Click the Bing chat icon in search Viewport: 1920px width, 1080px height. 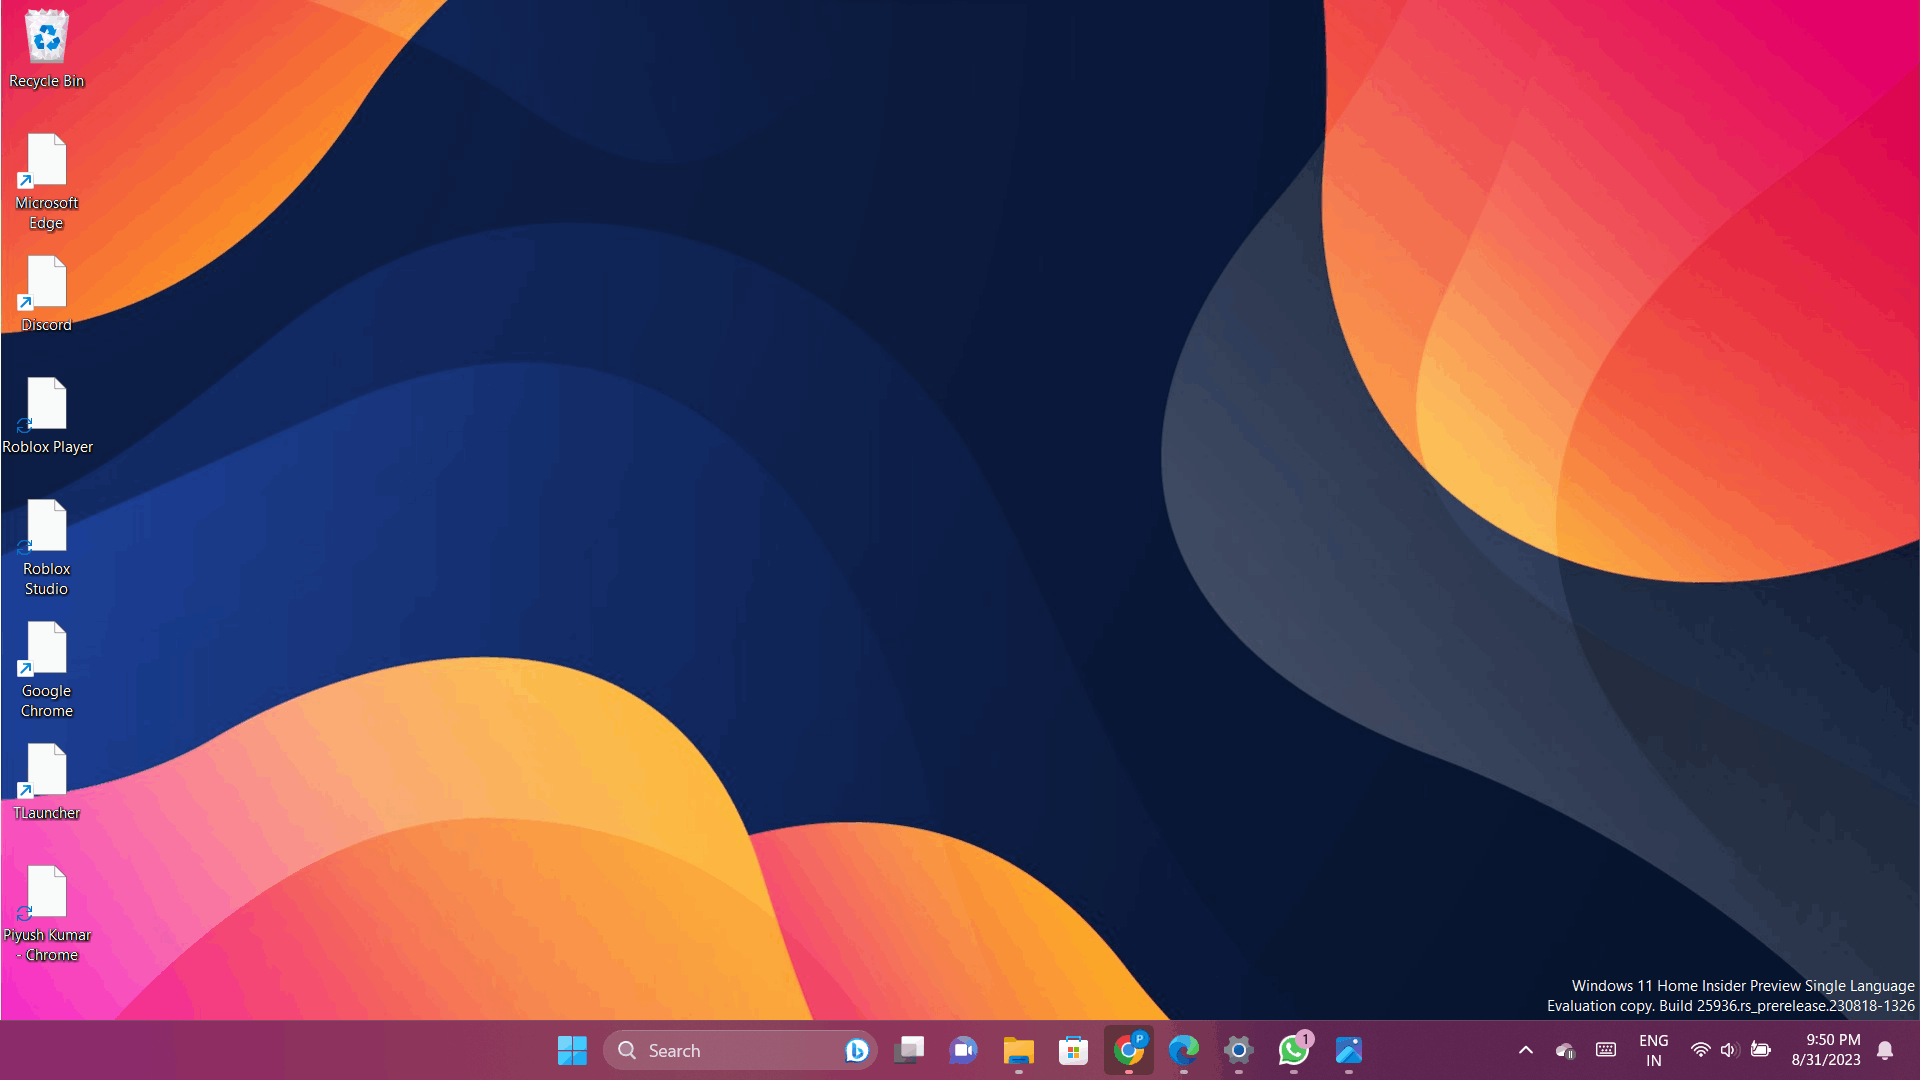856,1050
